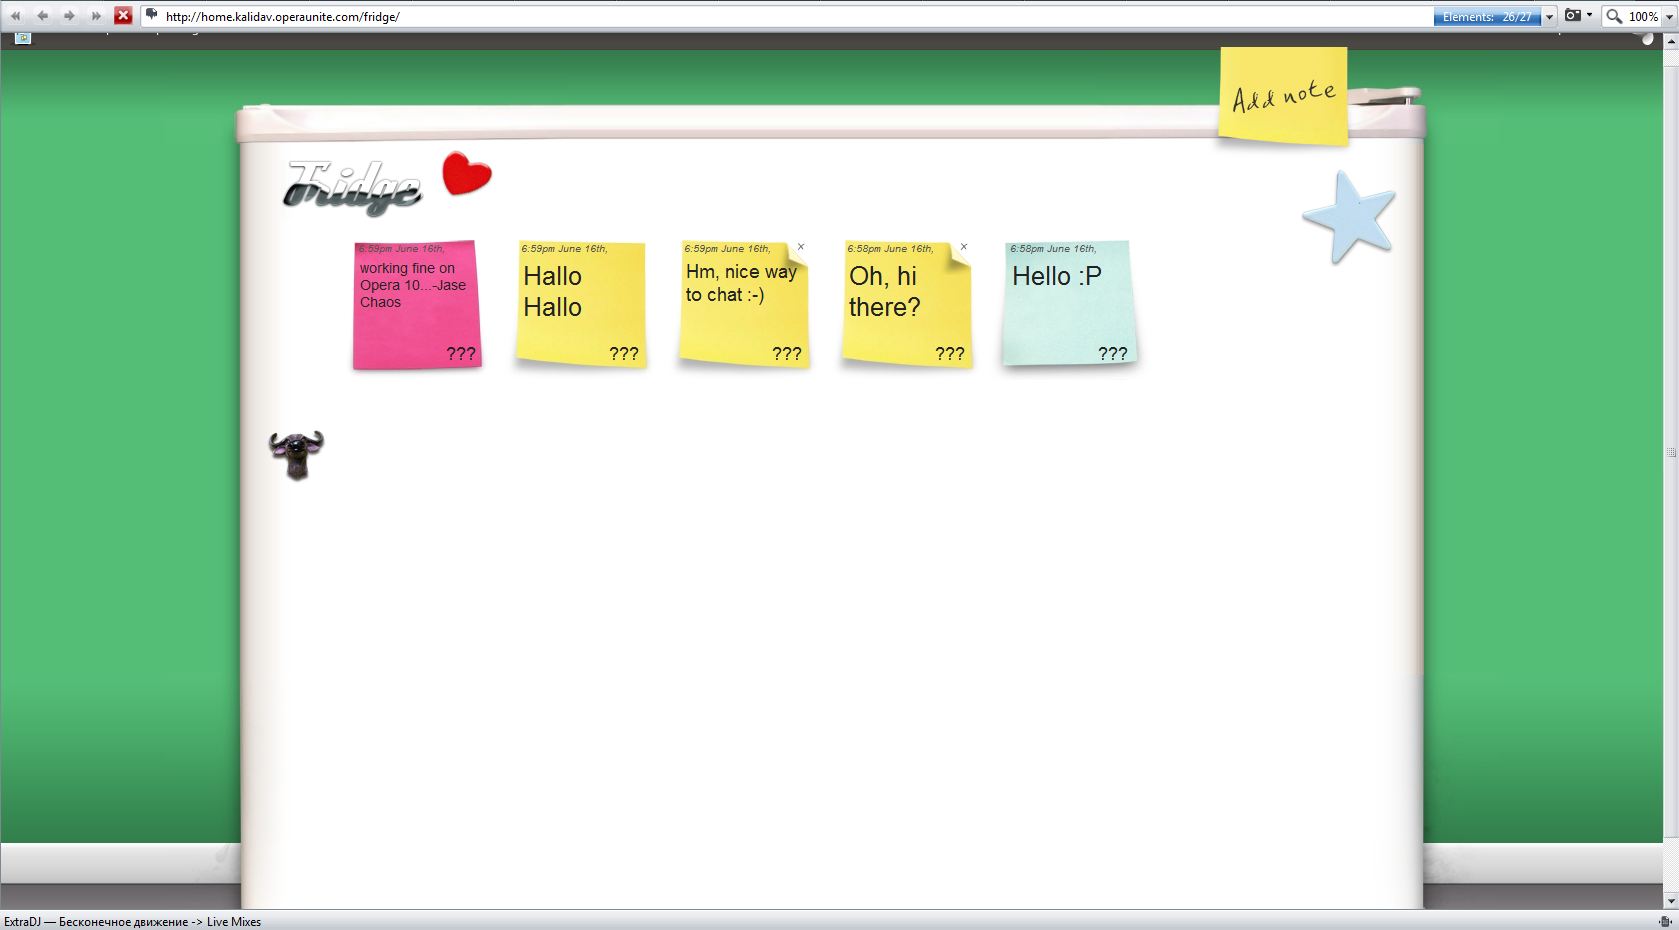Click the red heart magnet

[466, 174]
